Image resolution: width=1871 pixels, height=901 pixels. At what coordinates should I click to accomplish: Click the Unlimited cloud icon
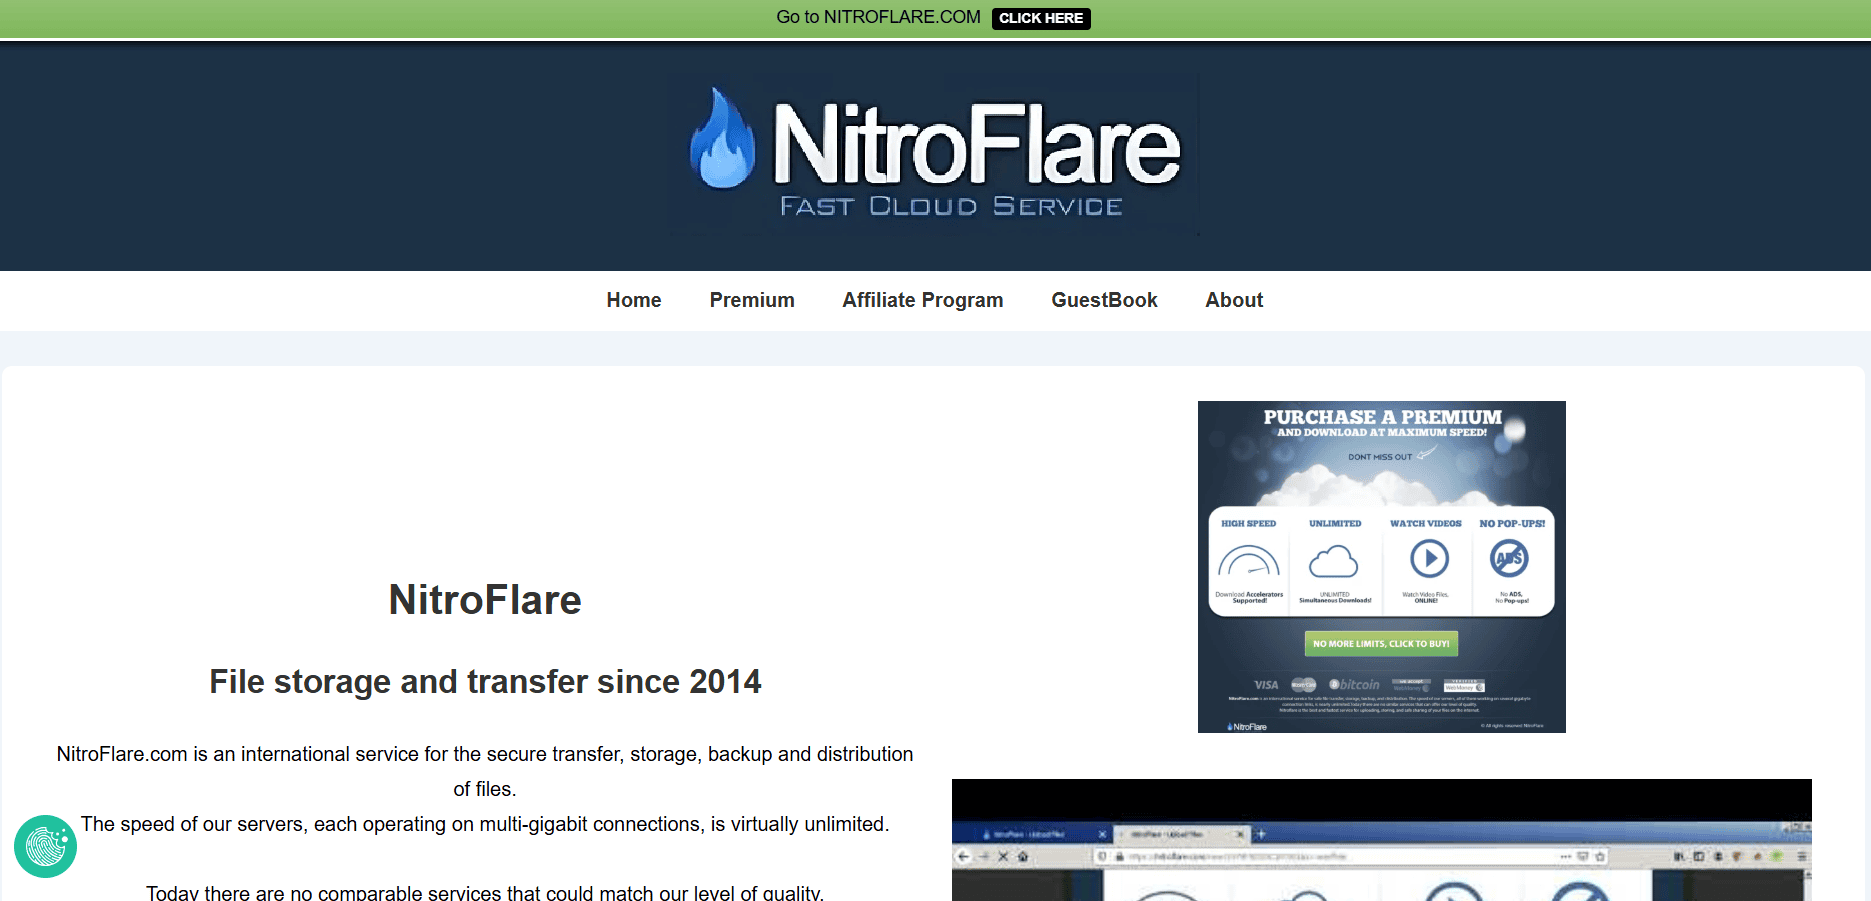click(1334, 561)
